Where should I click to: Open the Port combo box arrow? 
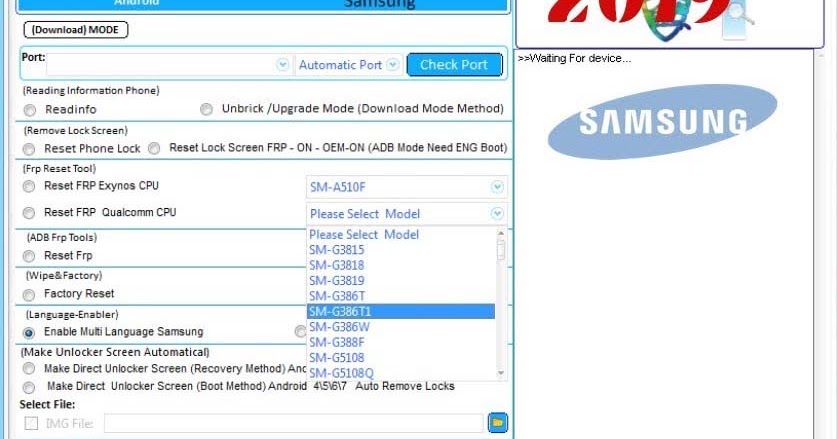tap(282, 65)
